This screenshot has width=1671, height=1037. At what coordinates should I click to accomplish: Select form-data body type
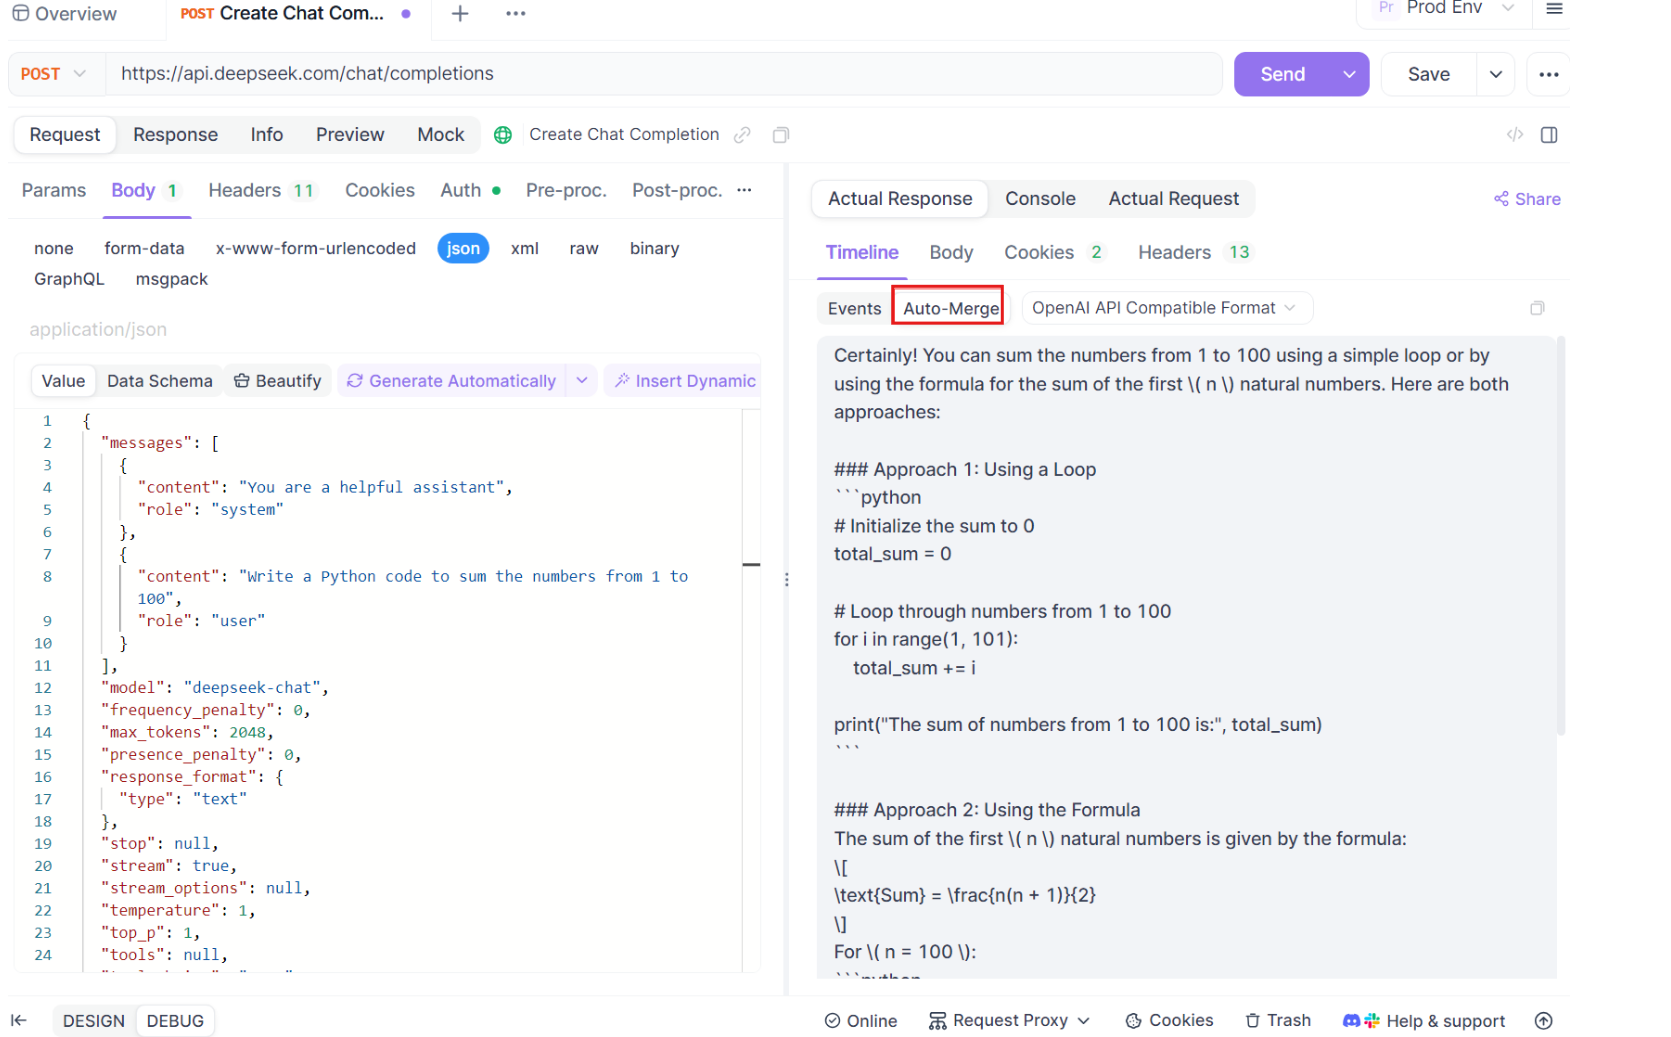pos(144,248)
